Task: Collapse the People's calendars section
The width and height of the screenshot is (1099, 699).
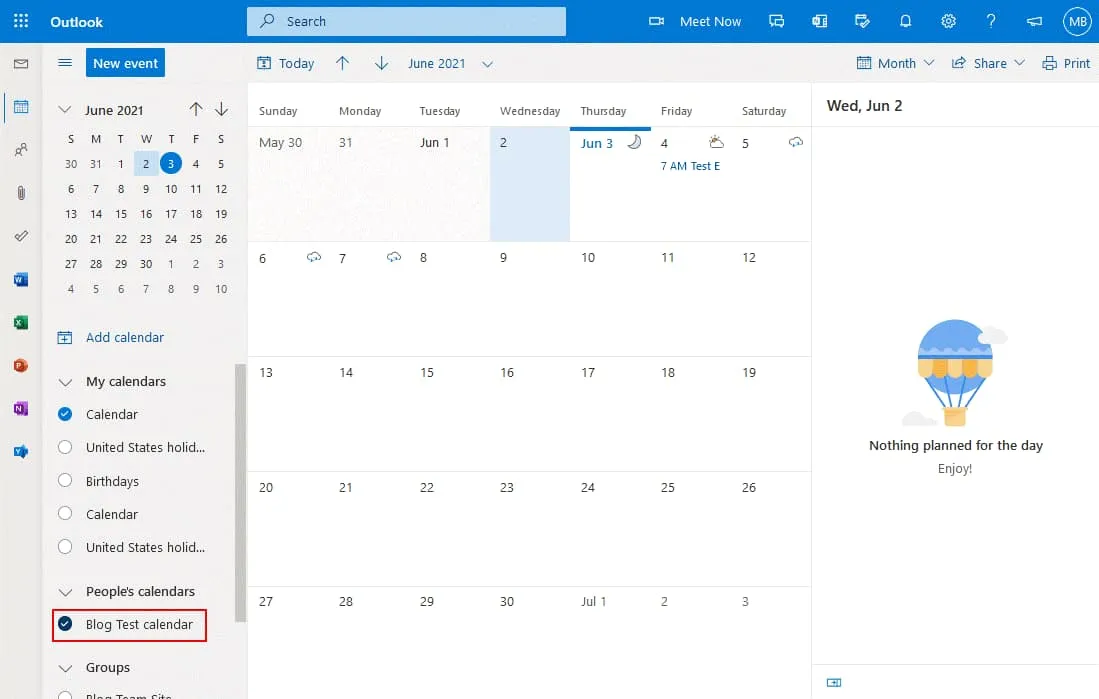Action: pyautogui.click(x=66, y=592)
